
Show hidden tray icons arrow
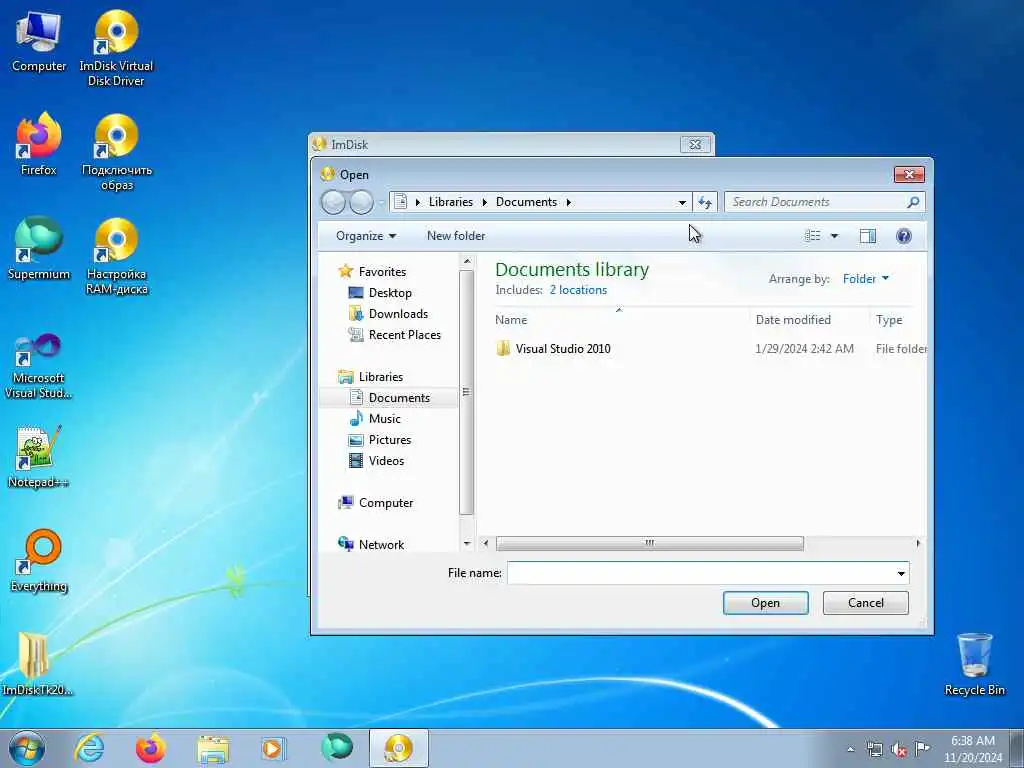(x=851, y=749)
